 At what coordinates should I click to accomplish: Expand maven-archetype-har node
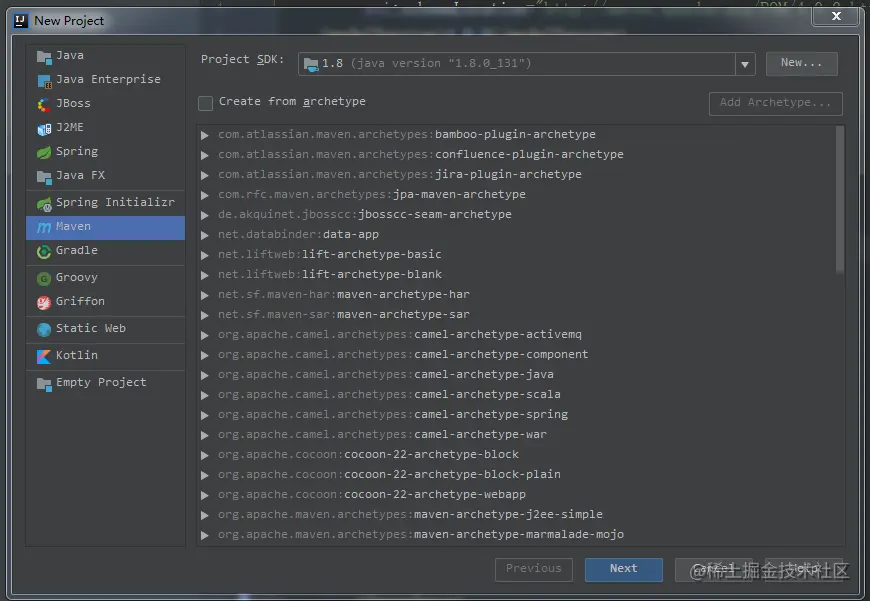(205, 295)
